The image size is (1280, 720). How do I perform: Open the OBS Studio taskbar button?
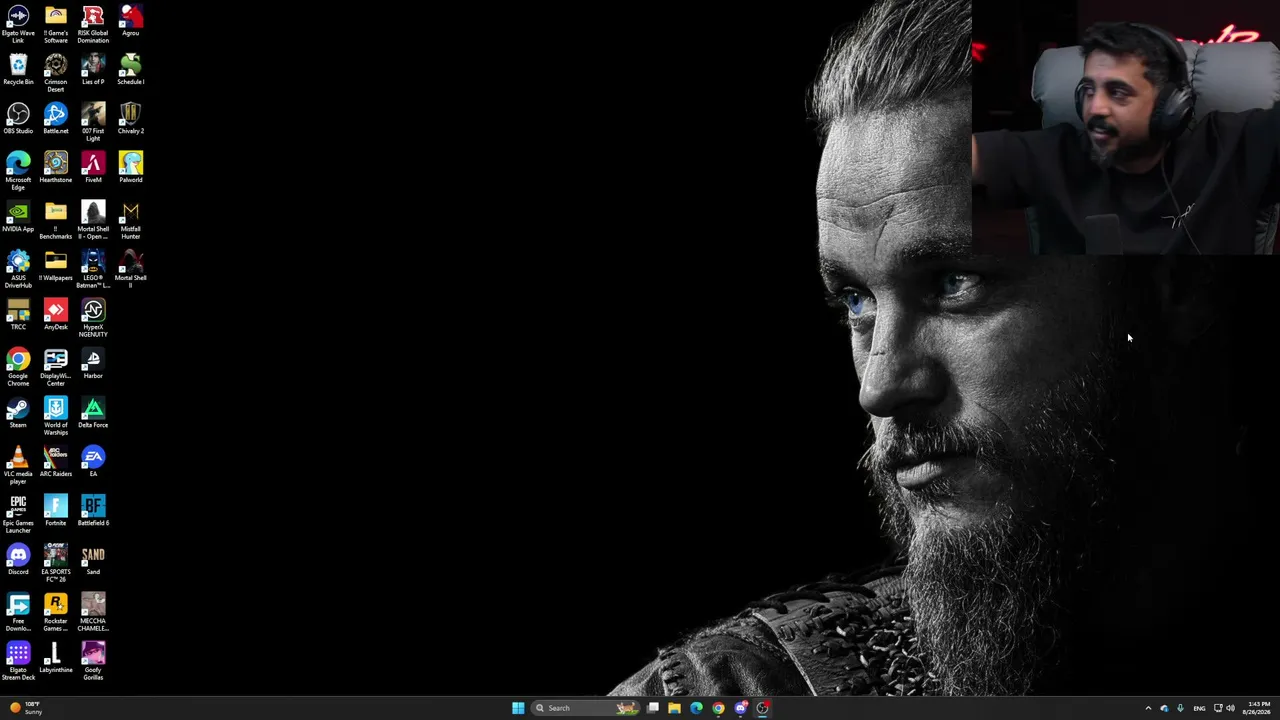click(x=762, y=708)
